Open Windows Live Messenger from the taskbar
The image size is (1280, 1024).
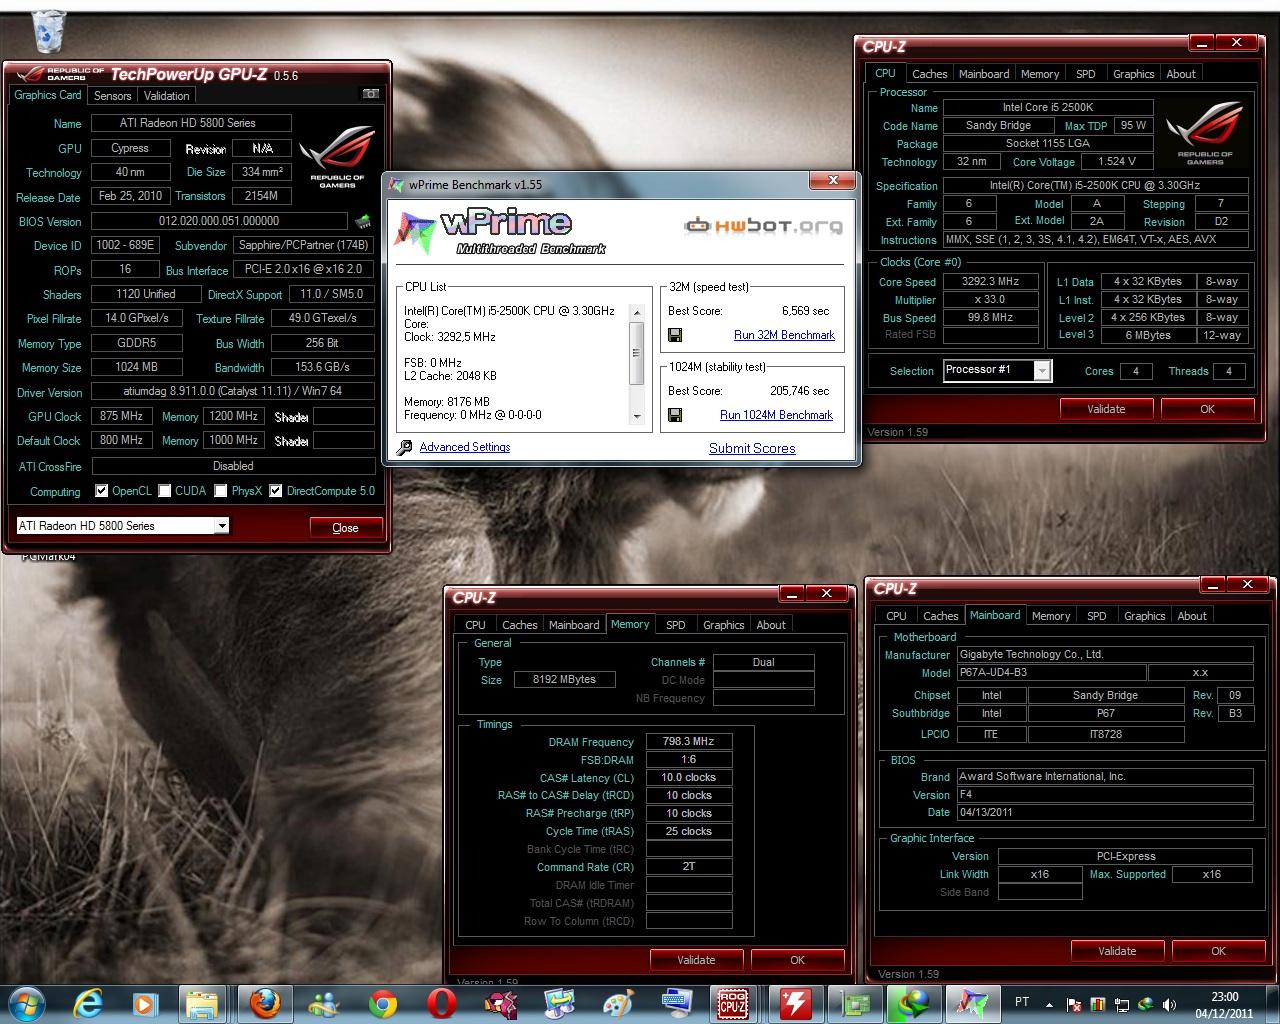(324, 1003)
